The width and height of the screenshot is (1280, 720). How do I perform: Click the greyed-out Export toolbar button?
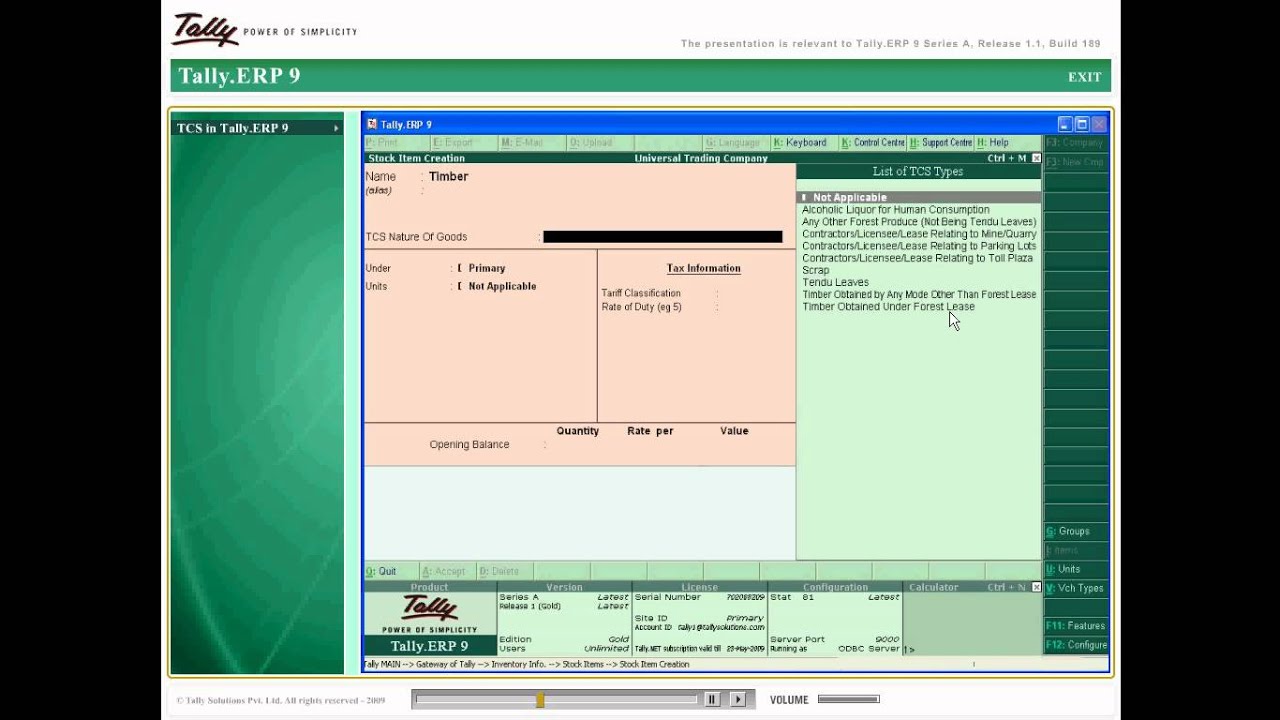tap(453, 143)
